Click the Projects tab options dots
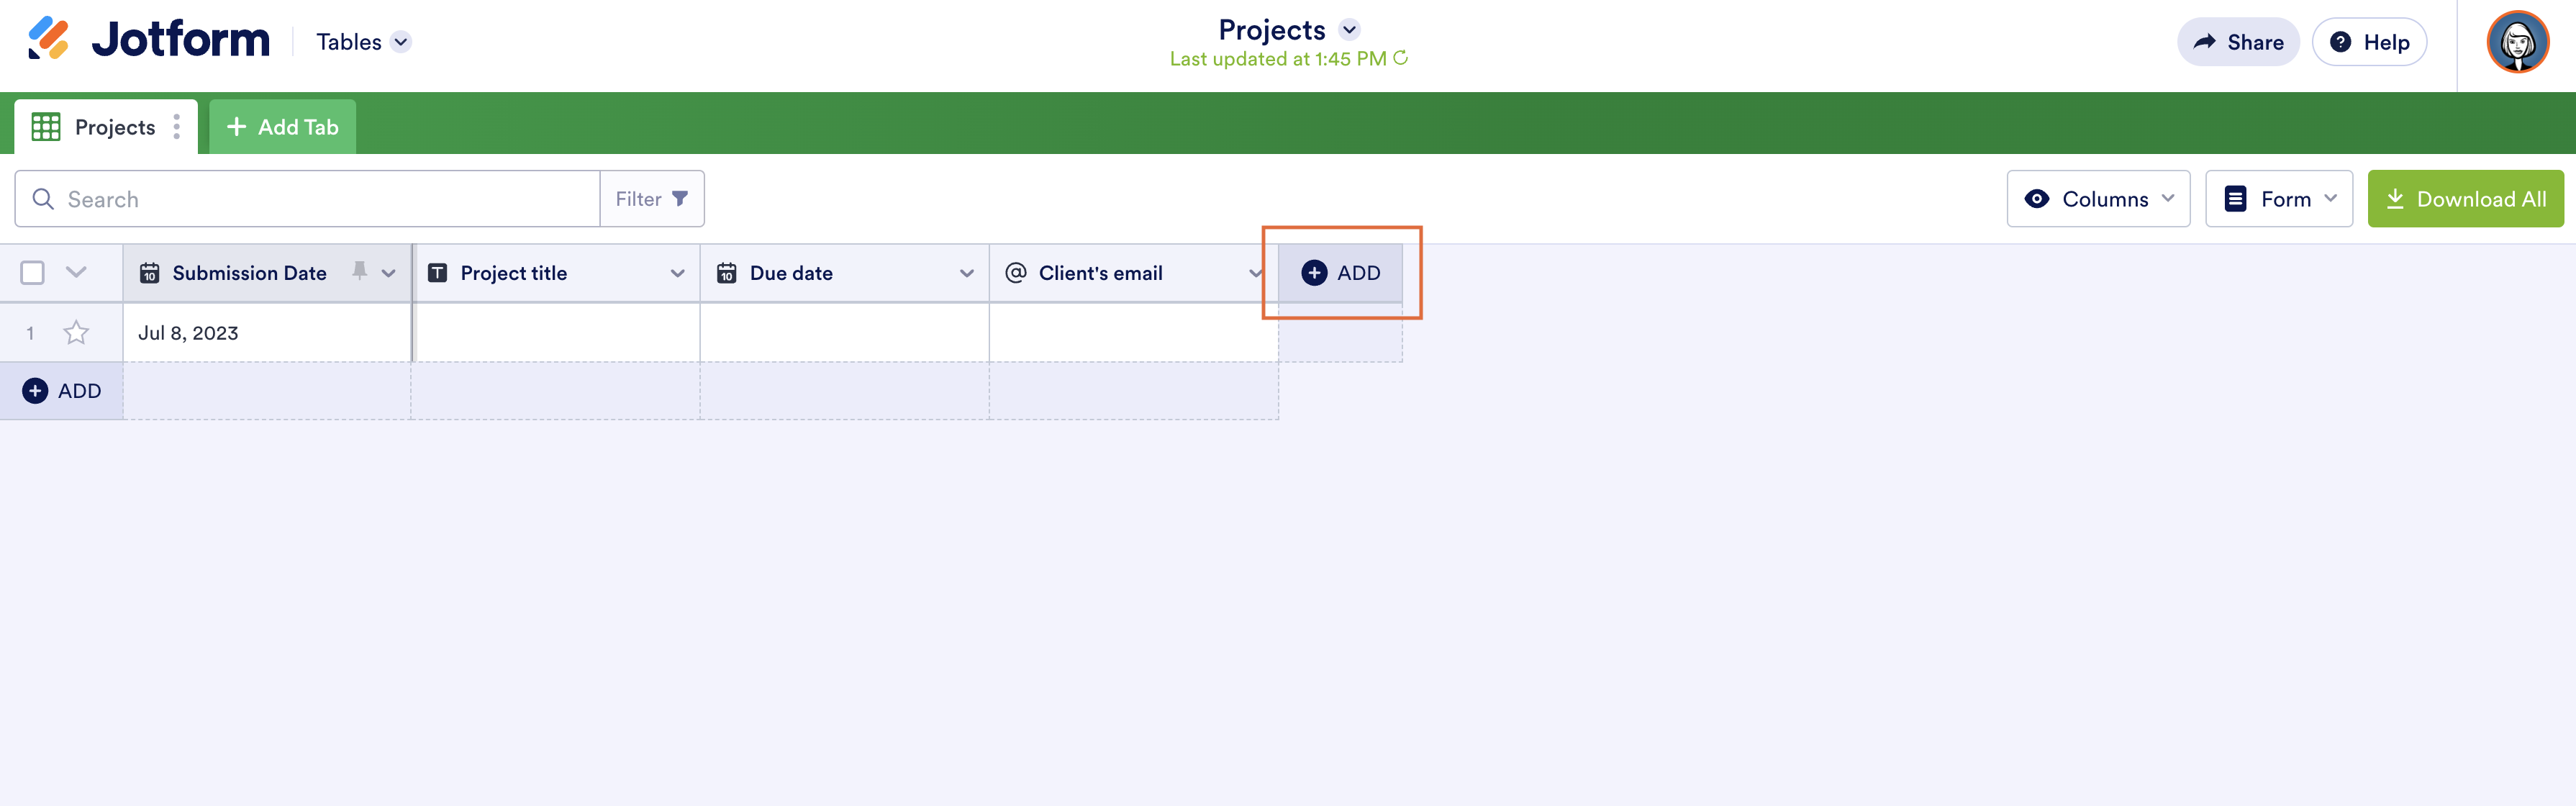2576x806 pixels. tap(177, 127)
